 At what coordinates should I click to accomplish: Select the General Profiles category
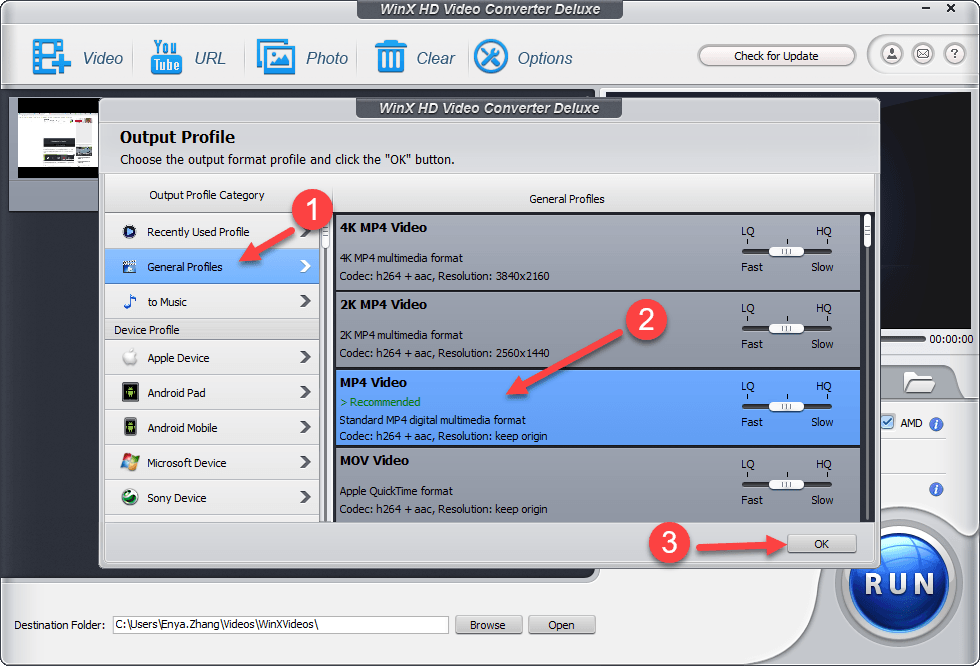click(x=212, y=267)
